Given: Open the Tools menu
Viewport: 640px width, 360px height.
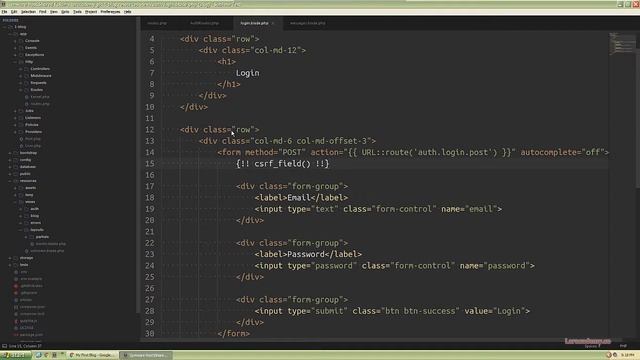Looking at the screenshot, I should pyautogui.click(x=77, y=12).
